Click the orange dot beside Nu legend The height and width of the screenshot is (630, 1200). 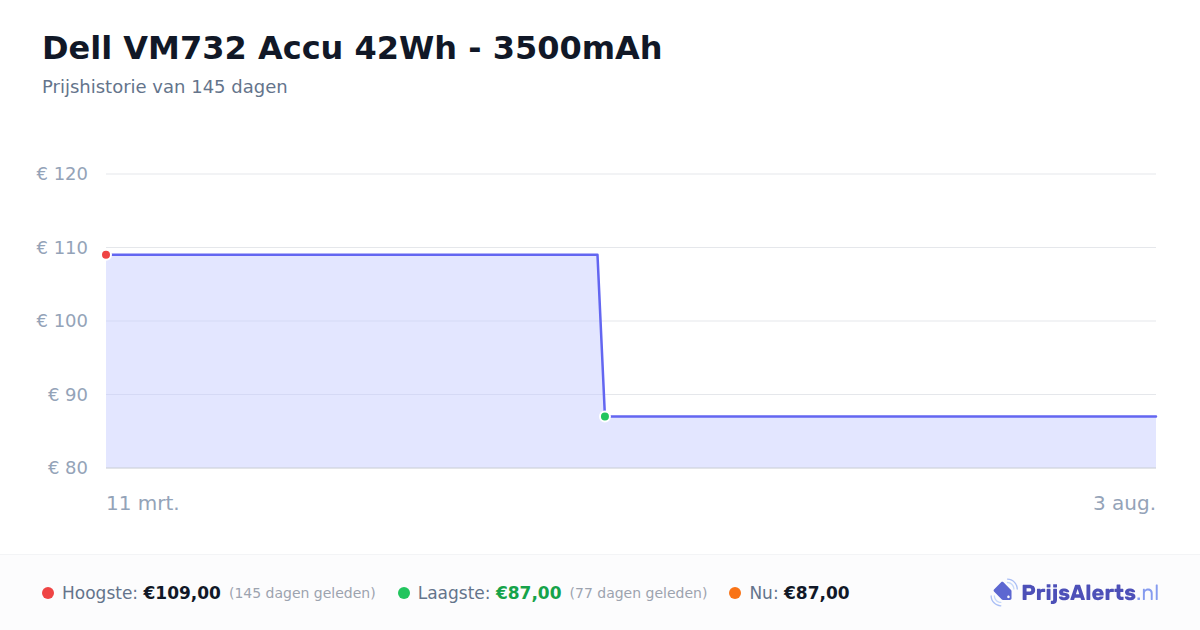(x=735, y=593)
